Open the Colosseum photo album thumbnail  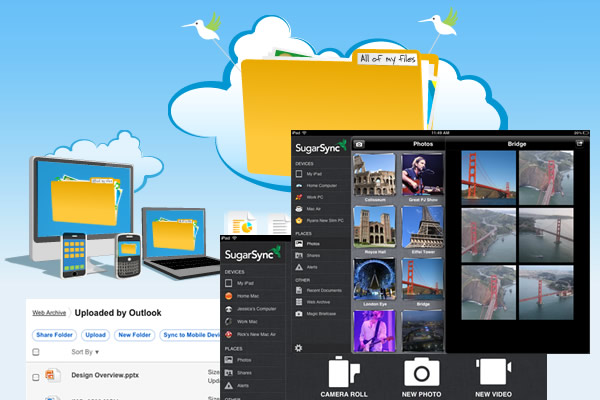coord(375,175)
